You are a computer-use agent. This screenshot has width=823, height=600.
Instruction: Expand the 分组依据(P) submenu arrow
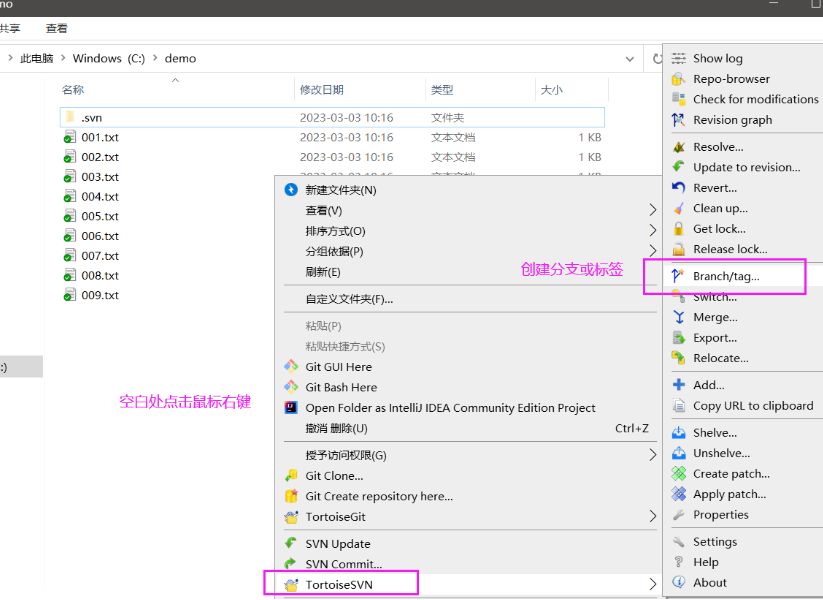pos(652,251)
